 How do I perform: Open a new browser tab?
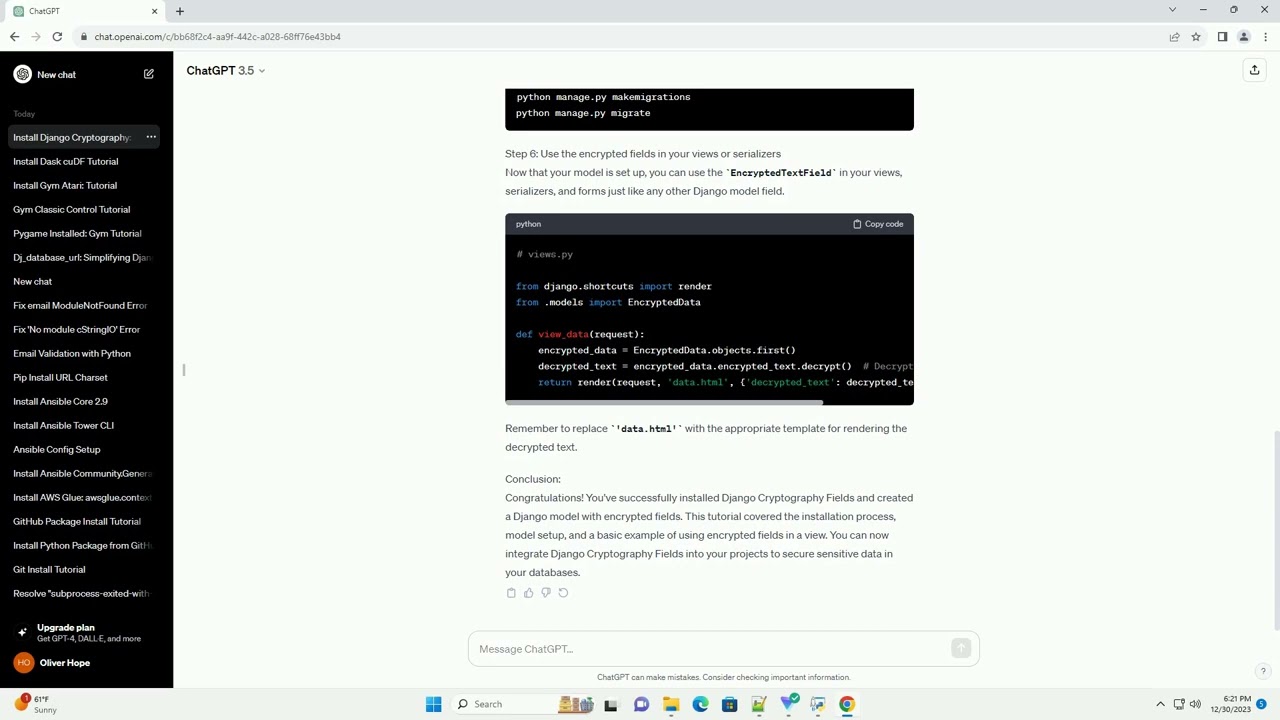point(180,11)
